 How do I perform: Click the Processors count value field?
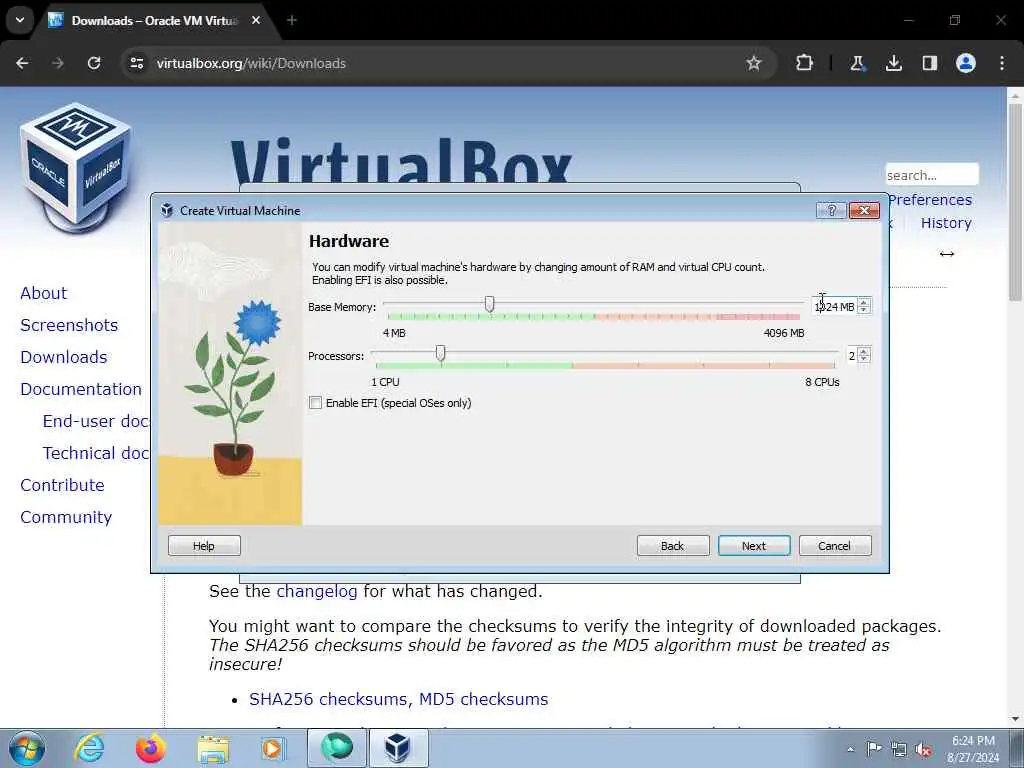click(x=852, y=355)
